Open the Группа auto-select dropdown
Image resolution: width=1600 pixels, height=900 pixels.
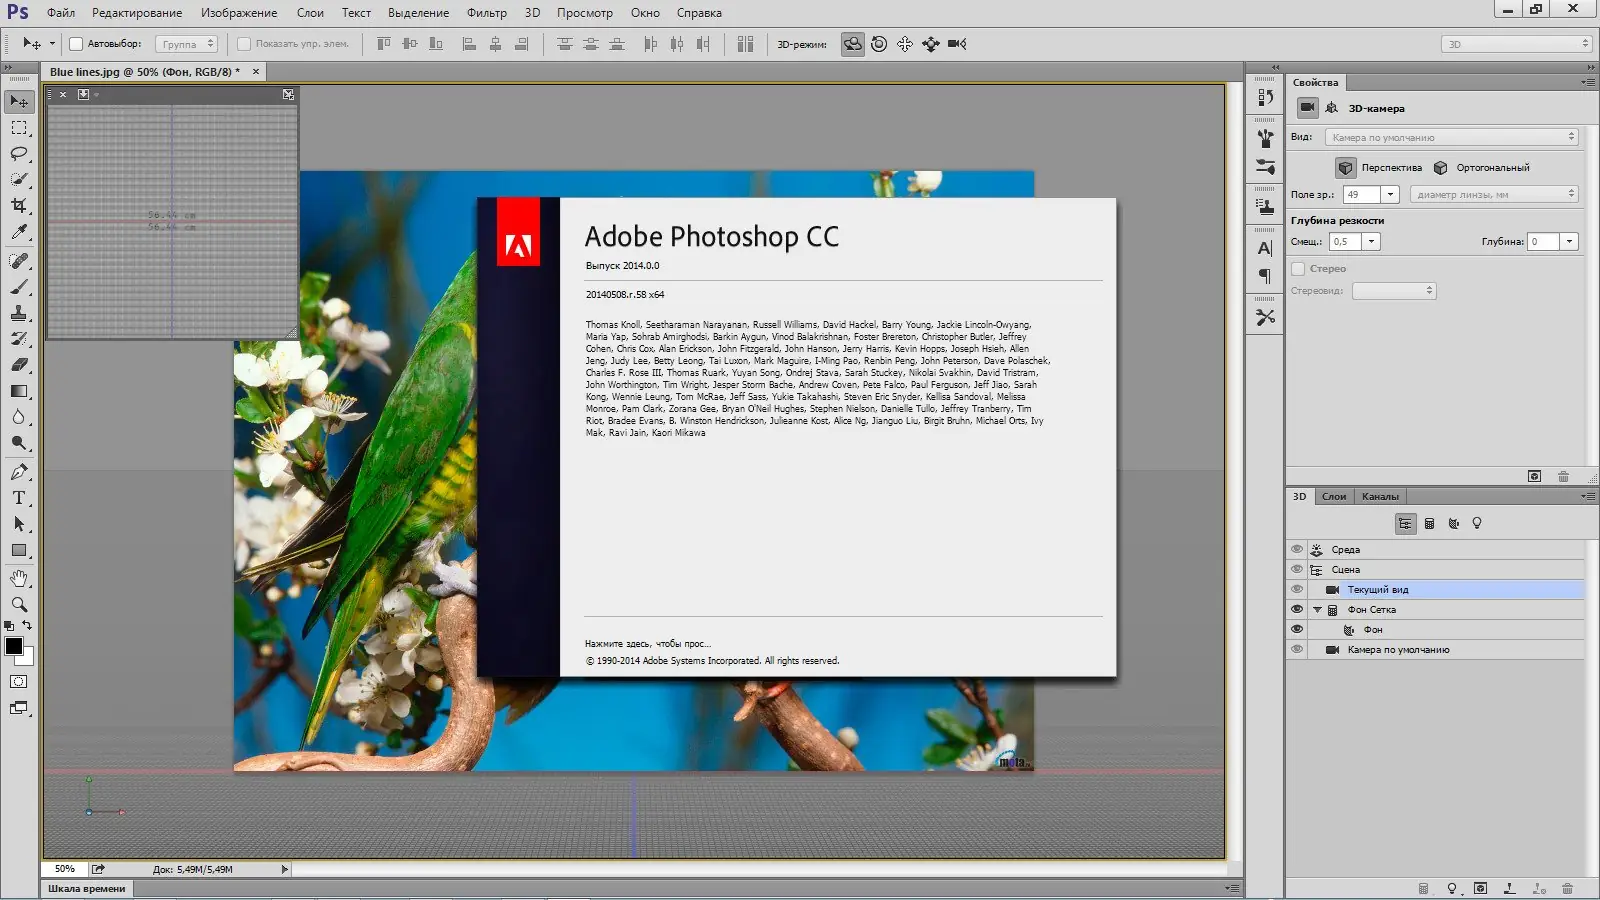[187, 44]
